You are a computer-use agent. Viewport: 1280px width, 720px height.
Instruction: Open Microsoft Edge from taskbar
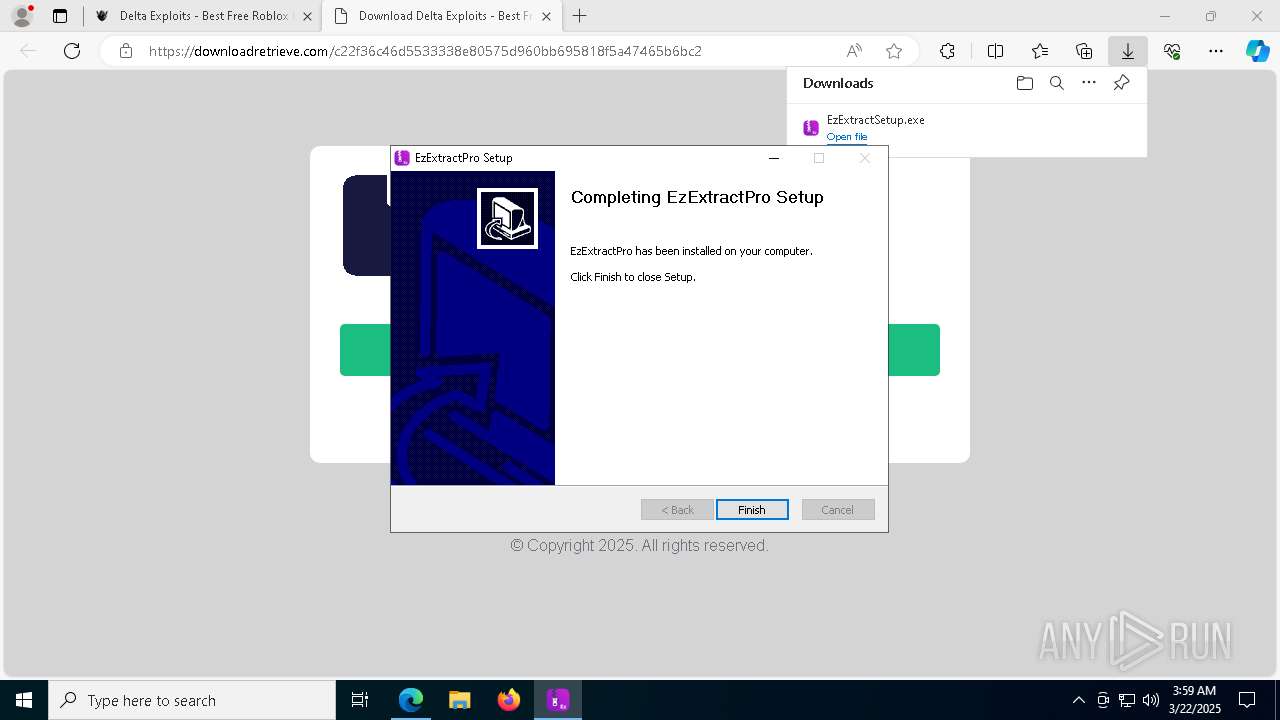[x=411, y=700]
